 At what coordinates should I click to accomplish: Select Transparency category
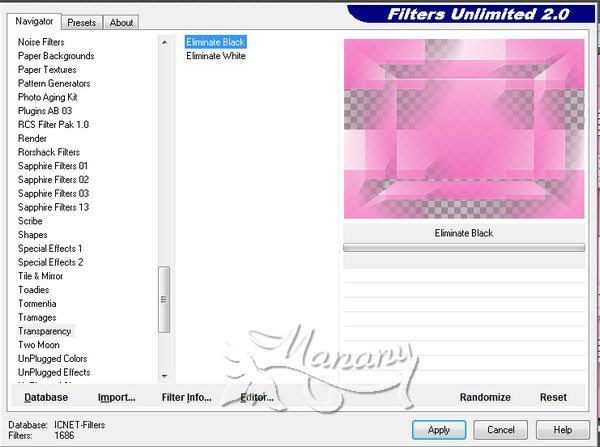(45, 331)
